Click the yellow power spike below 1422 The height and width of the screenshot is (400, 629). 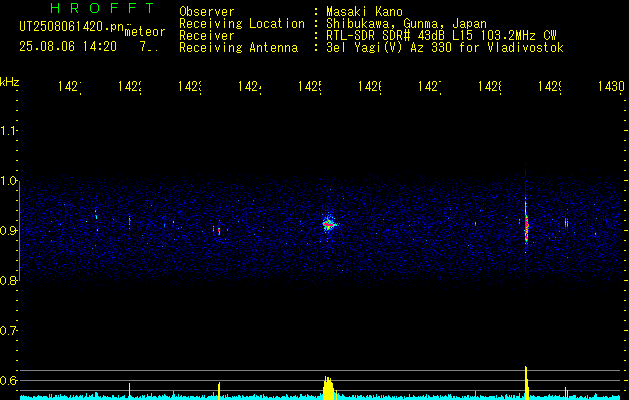(x=129, y=391)
